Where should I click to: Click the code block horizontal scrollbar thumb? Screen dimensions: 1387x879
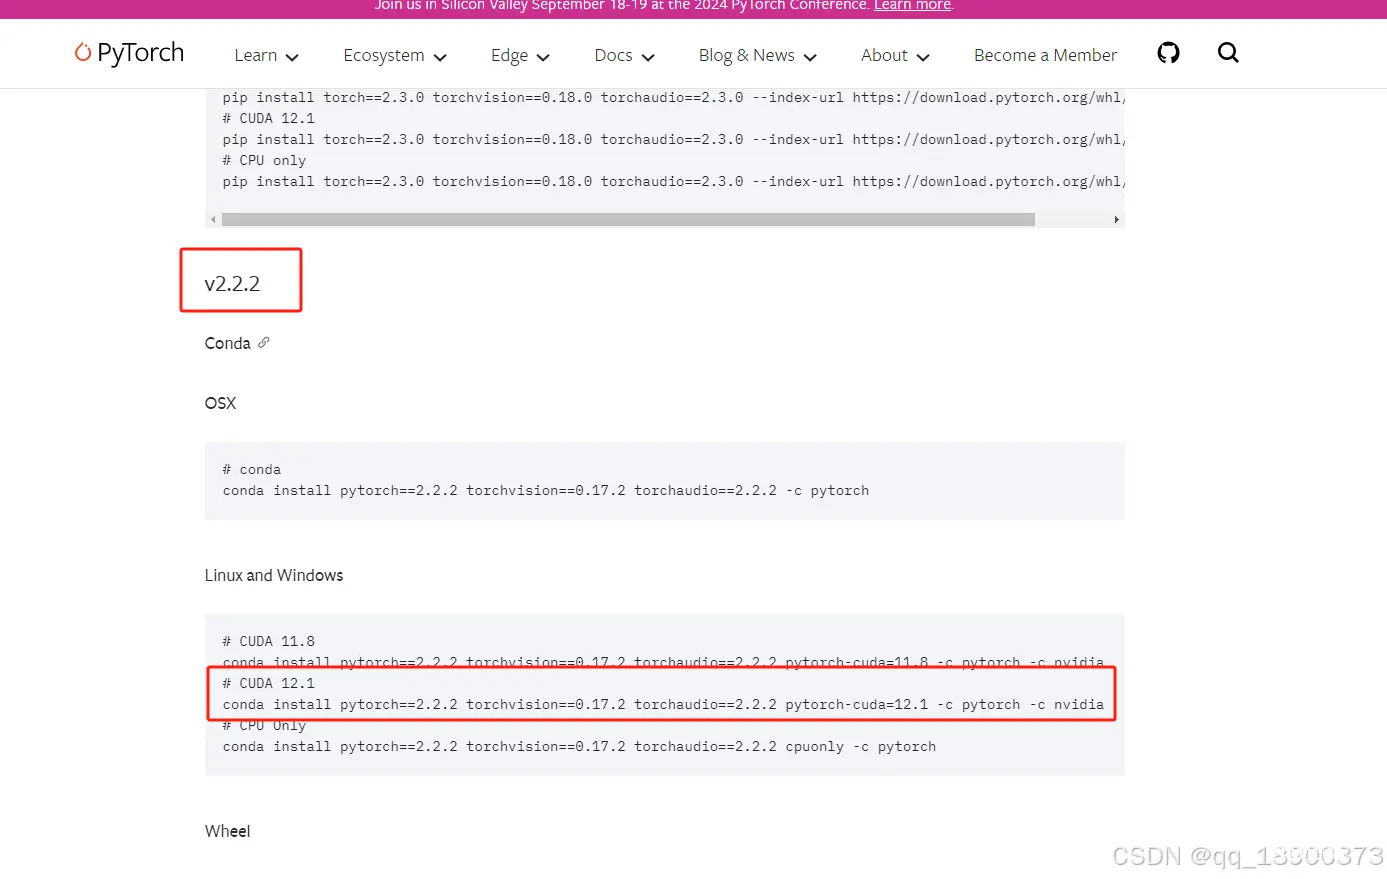(628, 219)
